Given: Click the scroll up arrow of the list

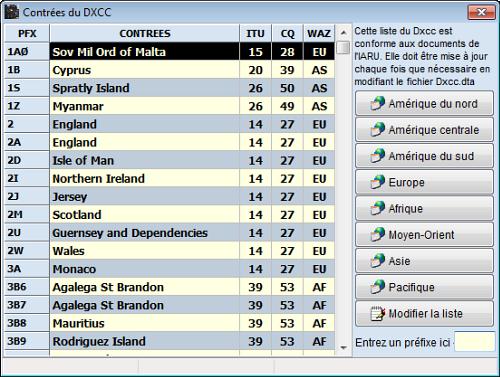Looking at the screenshot, I should tap(343, 33).
